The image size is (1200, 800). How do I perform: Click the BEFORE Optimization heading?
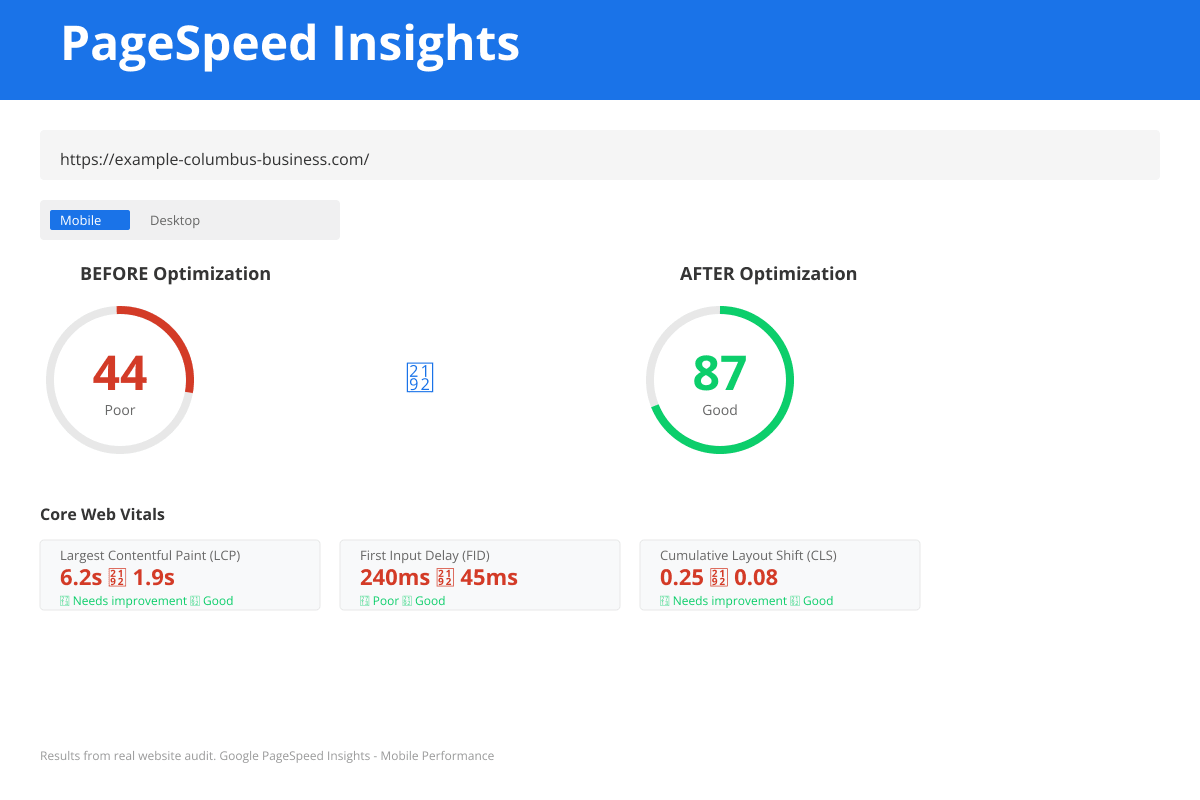click(175, 274)
